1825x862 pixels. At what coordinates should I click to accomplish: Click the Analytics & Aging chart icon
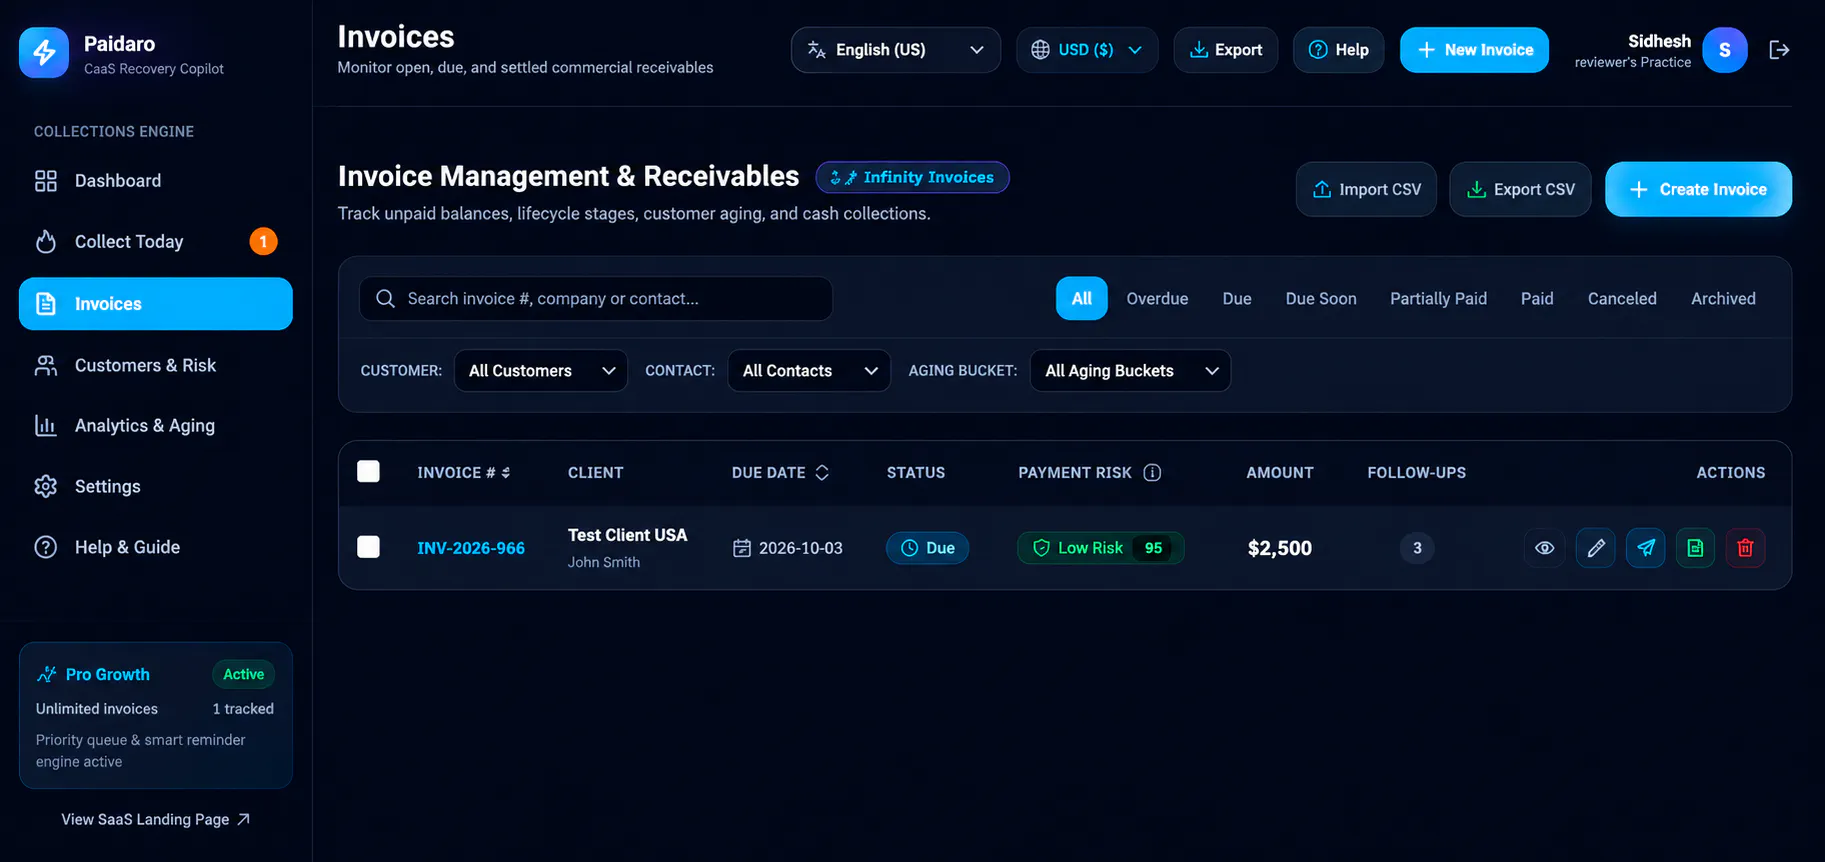coord(46,426)
